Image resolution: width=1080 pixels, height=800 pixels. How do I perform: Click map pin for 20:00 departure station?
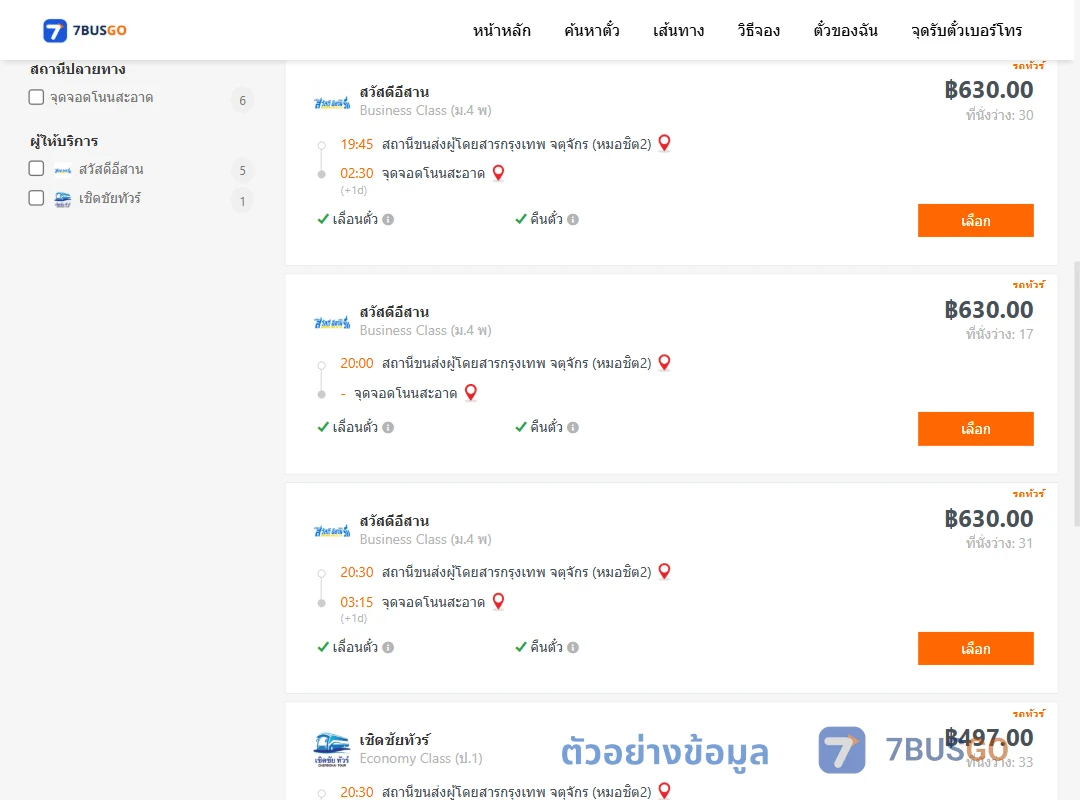pos(665,362)
